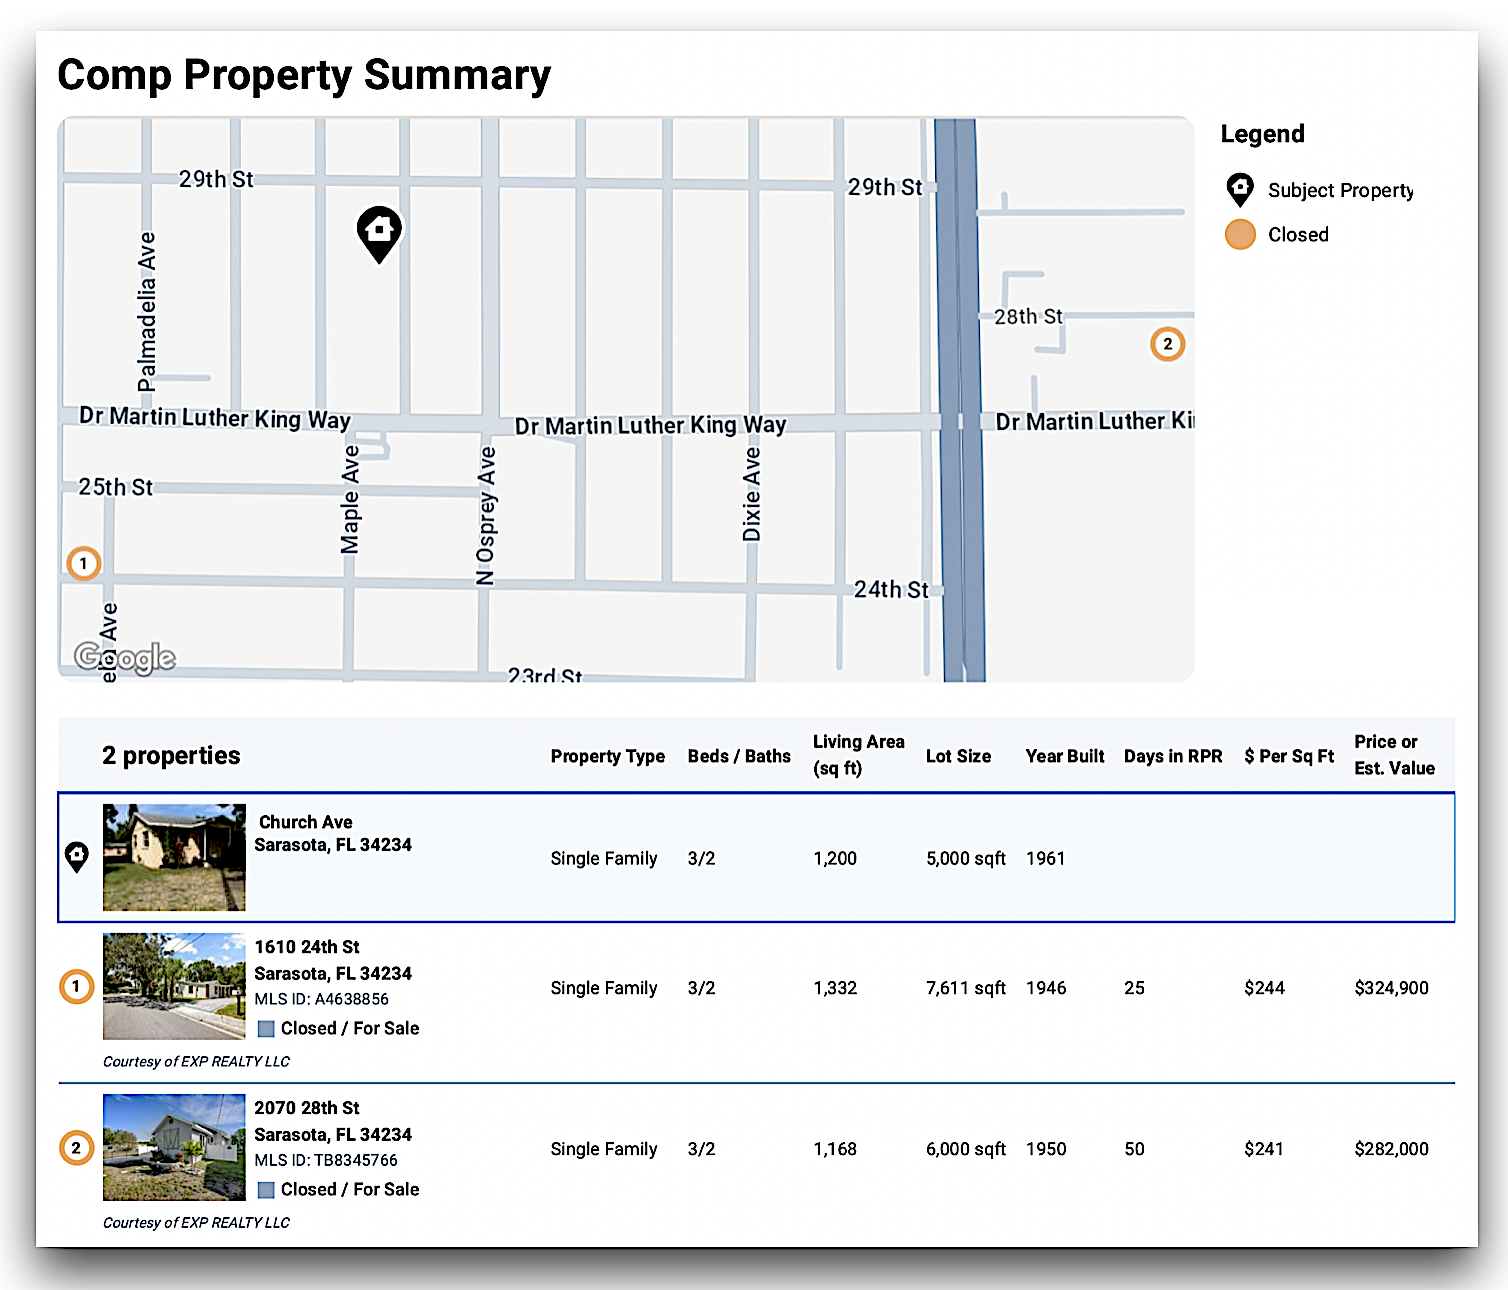Click the Google logo on the map
This screenshot has width=1508, height=1290.
(x=125, y=657)
